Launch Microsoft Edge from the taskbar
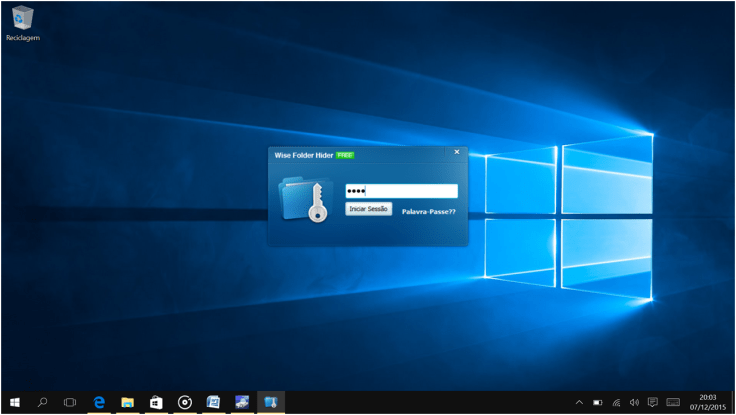 pos(100,402)
